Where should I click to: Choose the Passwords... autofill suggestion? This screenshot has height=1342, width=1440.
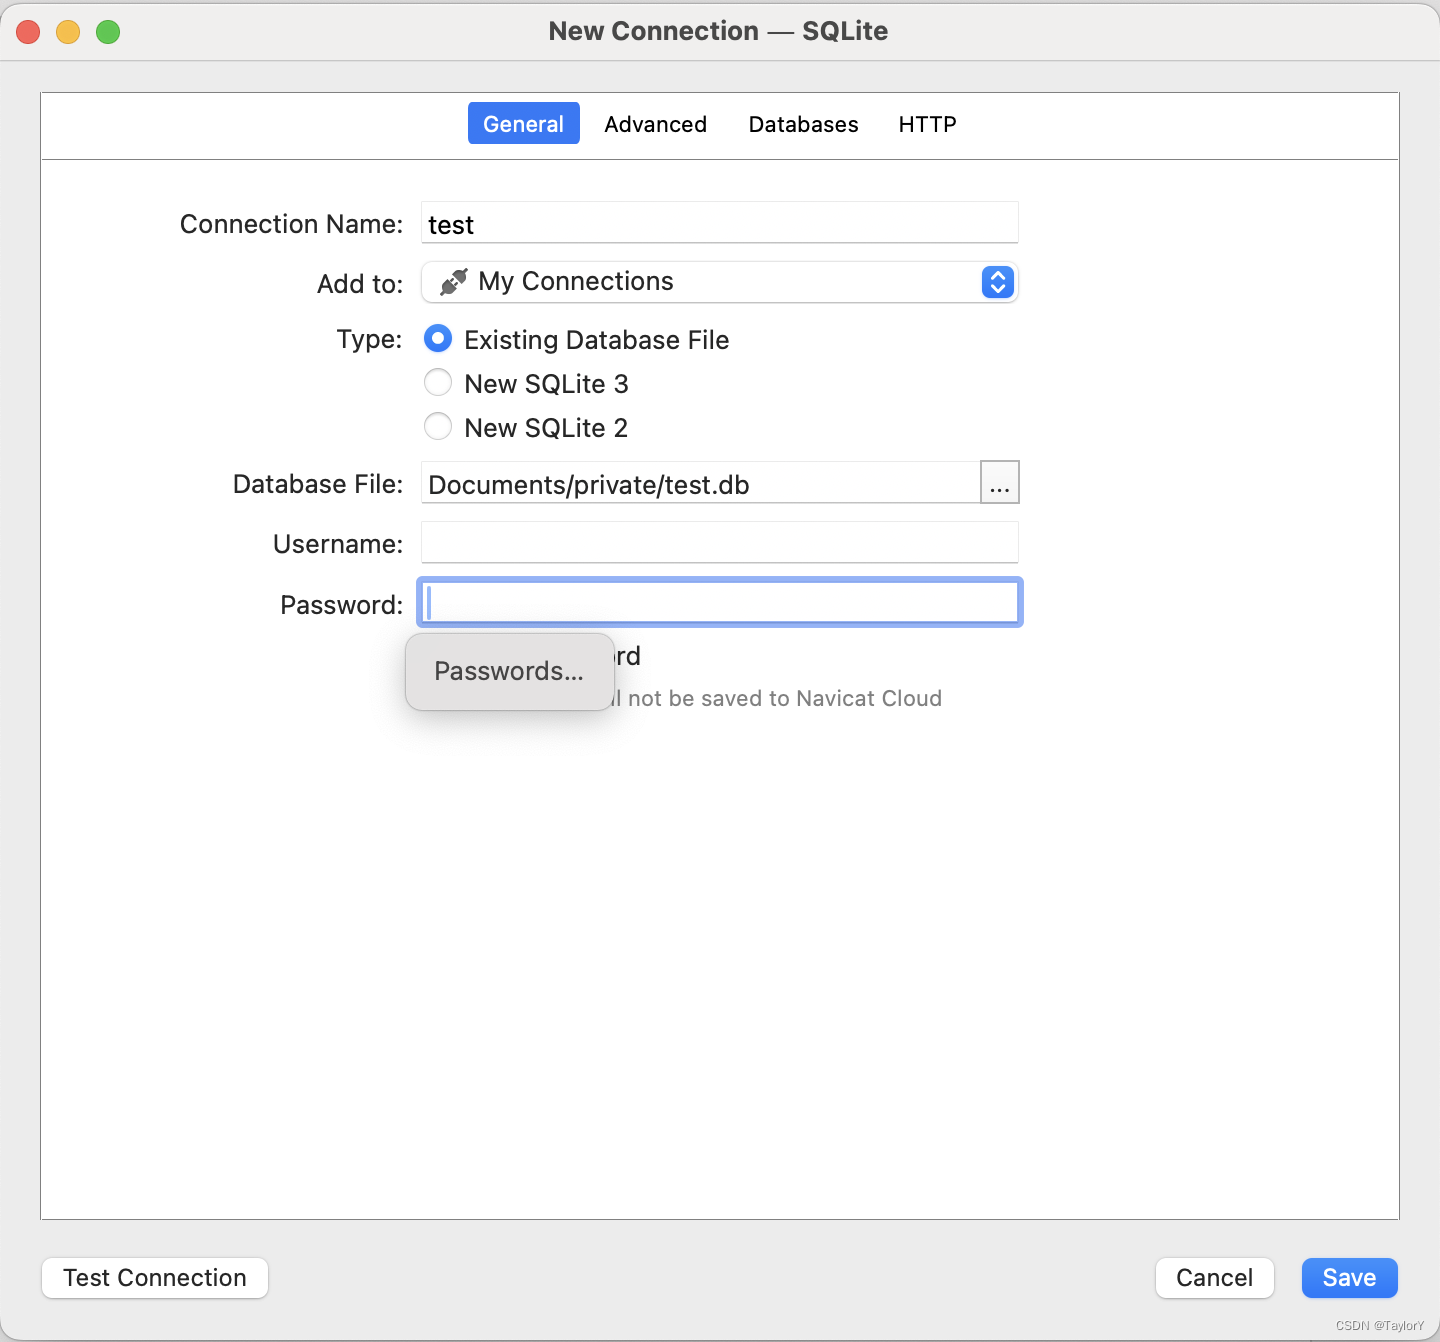tap(508, 671)
